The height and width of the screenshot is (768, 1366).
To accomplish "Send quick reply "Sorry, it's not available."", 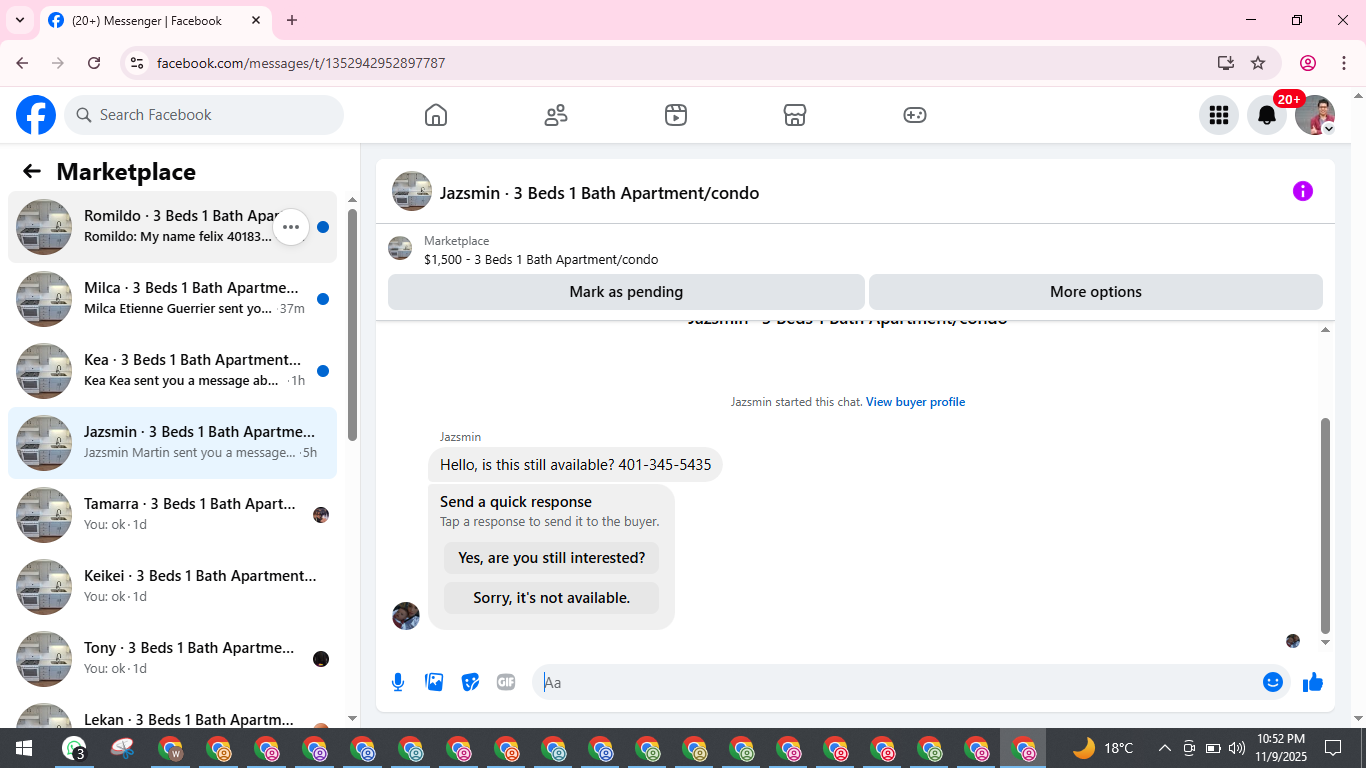I will 552,598.
